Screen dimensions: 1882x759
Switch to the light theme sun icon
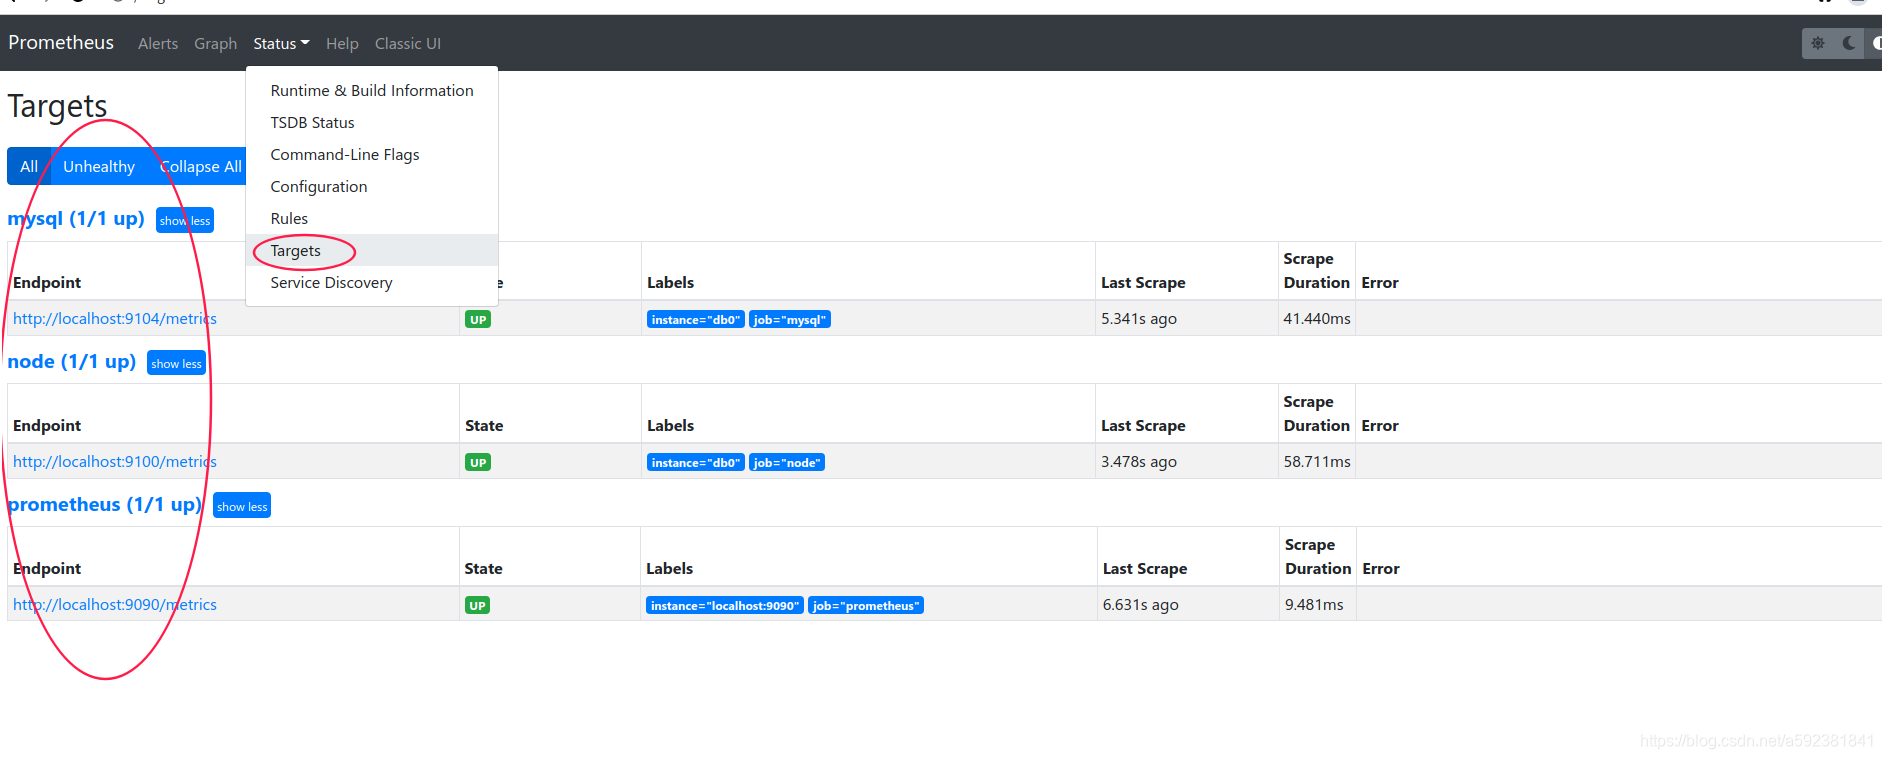pyautogui.click(x=1818, y=43)
